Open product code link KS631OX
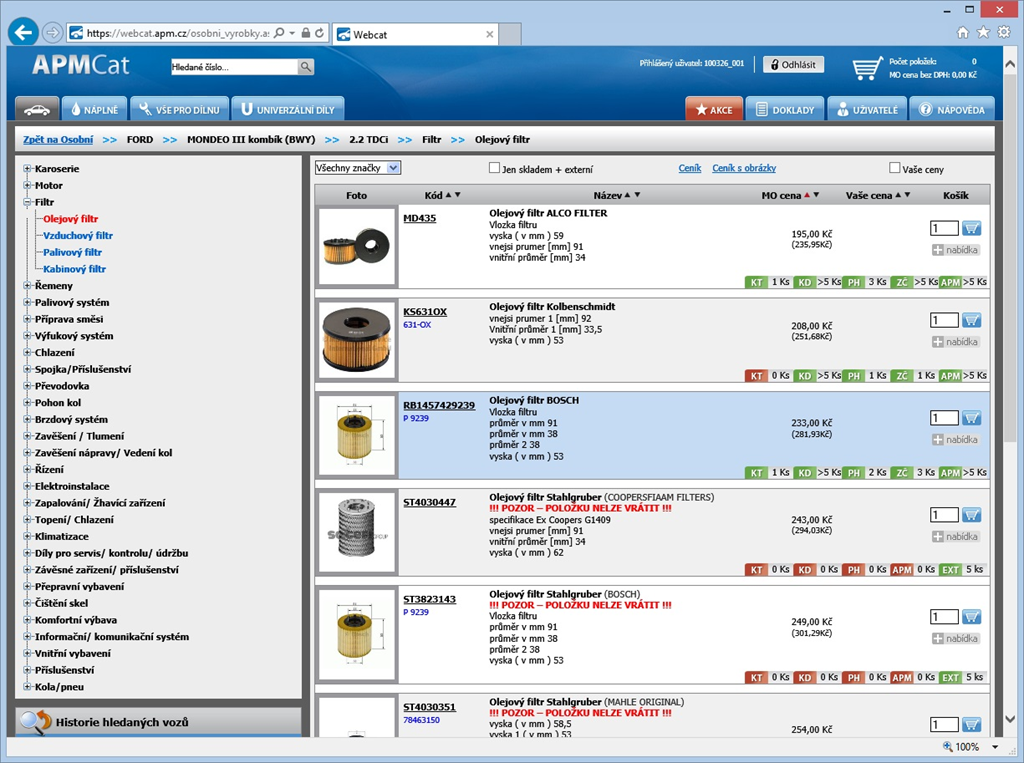 (425, 312)
